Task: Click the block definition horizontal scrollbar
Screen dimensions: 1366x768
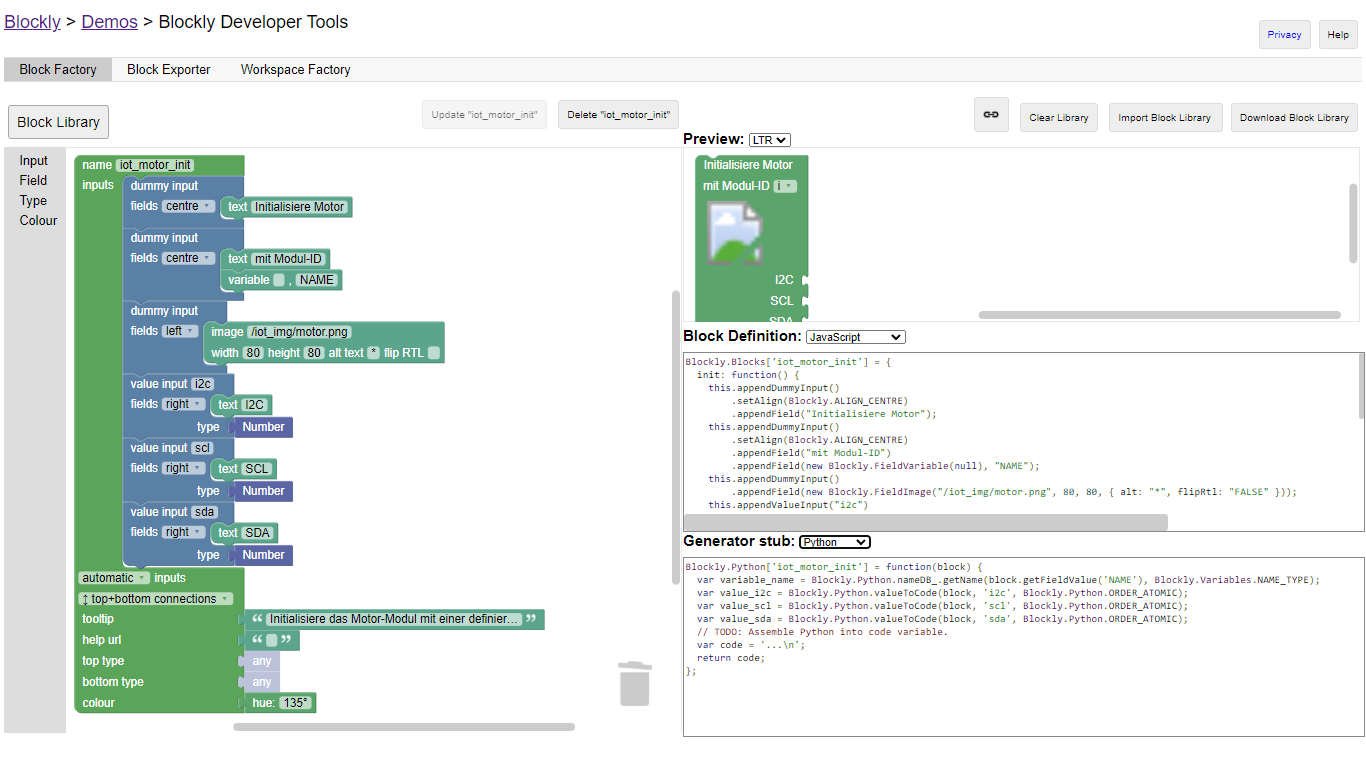Action: 925,522
